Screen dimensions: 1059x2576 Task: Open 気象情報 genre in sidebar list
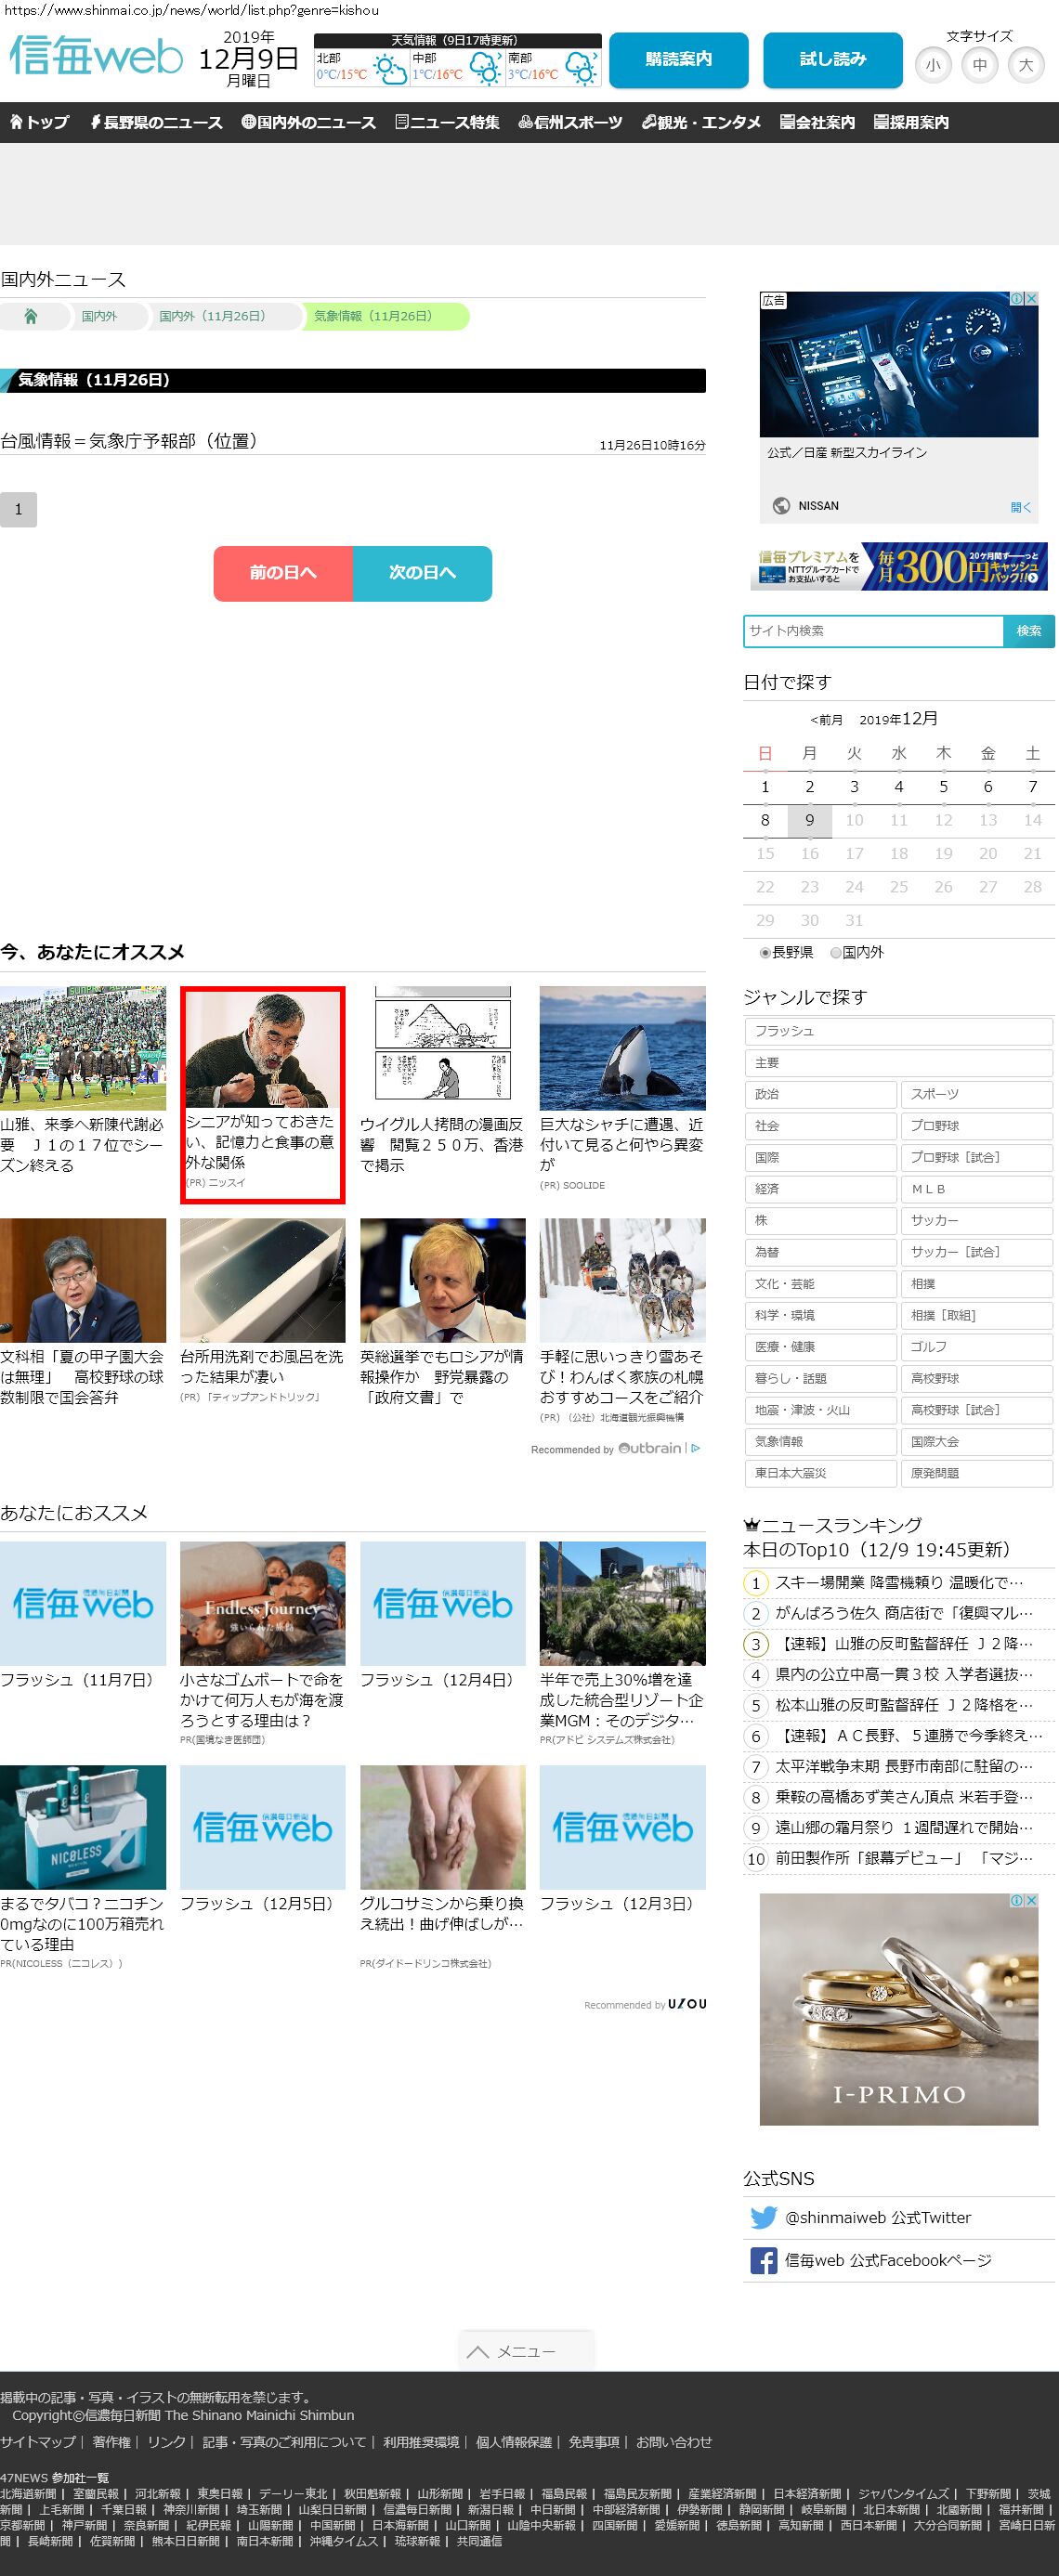[x=819, y=1441]
